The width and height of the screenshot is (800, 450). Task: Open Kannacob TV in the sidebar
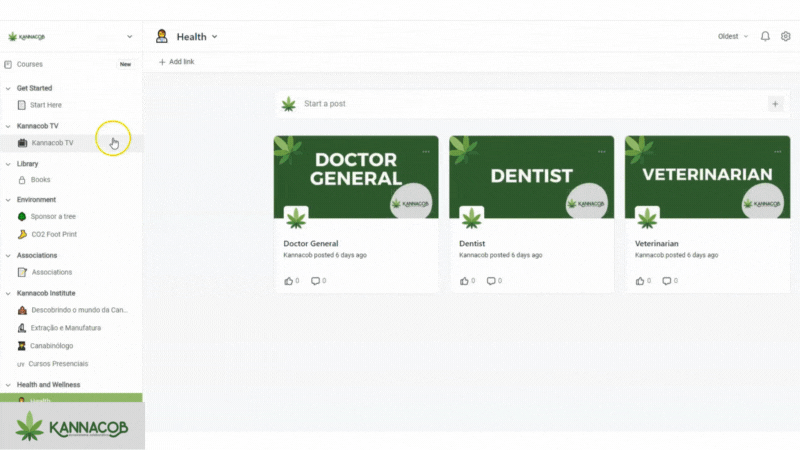coord(52,143)
